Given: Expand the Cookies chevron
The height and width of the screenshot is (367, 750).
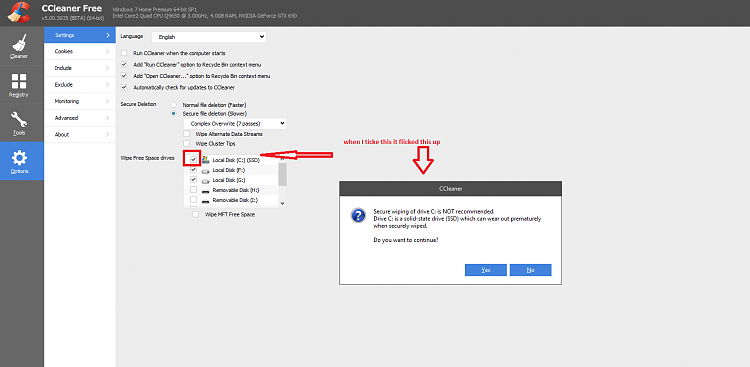Looking at the screenshot, I should (x=107, y=52).
